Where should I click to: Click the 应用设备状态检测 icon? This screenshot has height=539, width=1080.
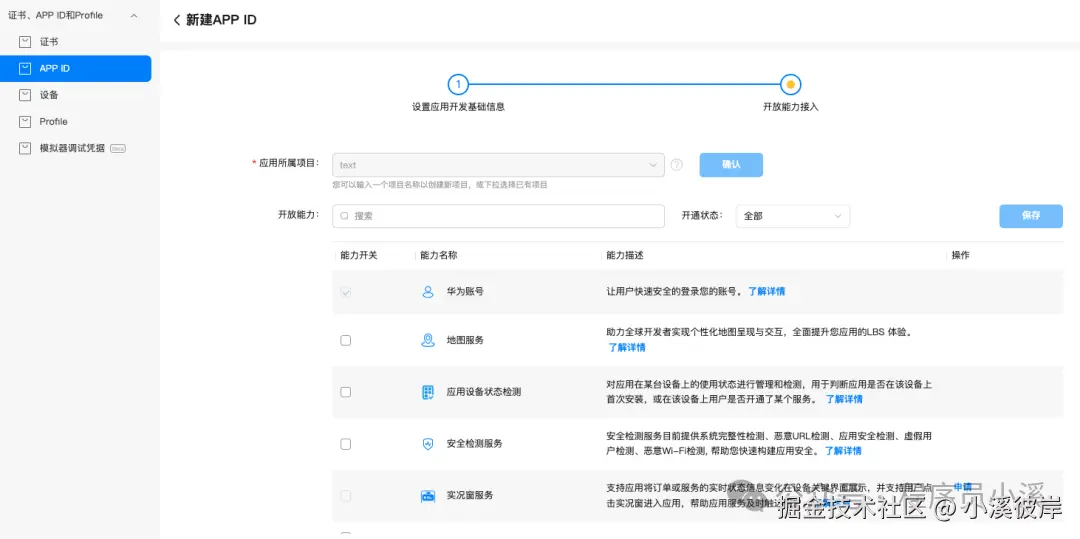click(x=428, y=392)
